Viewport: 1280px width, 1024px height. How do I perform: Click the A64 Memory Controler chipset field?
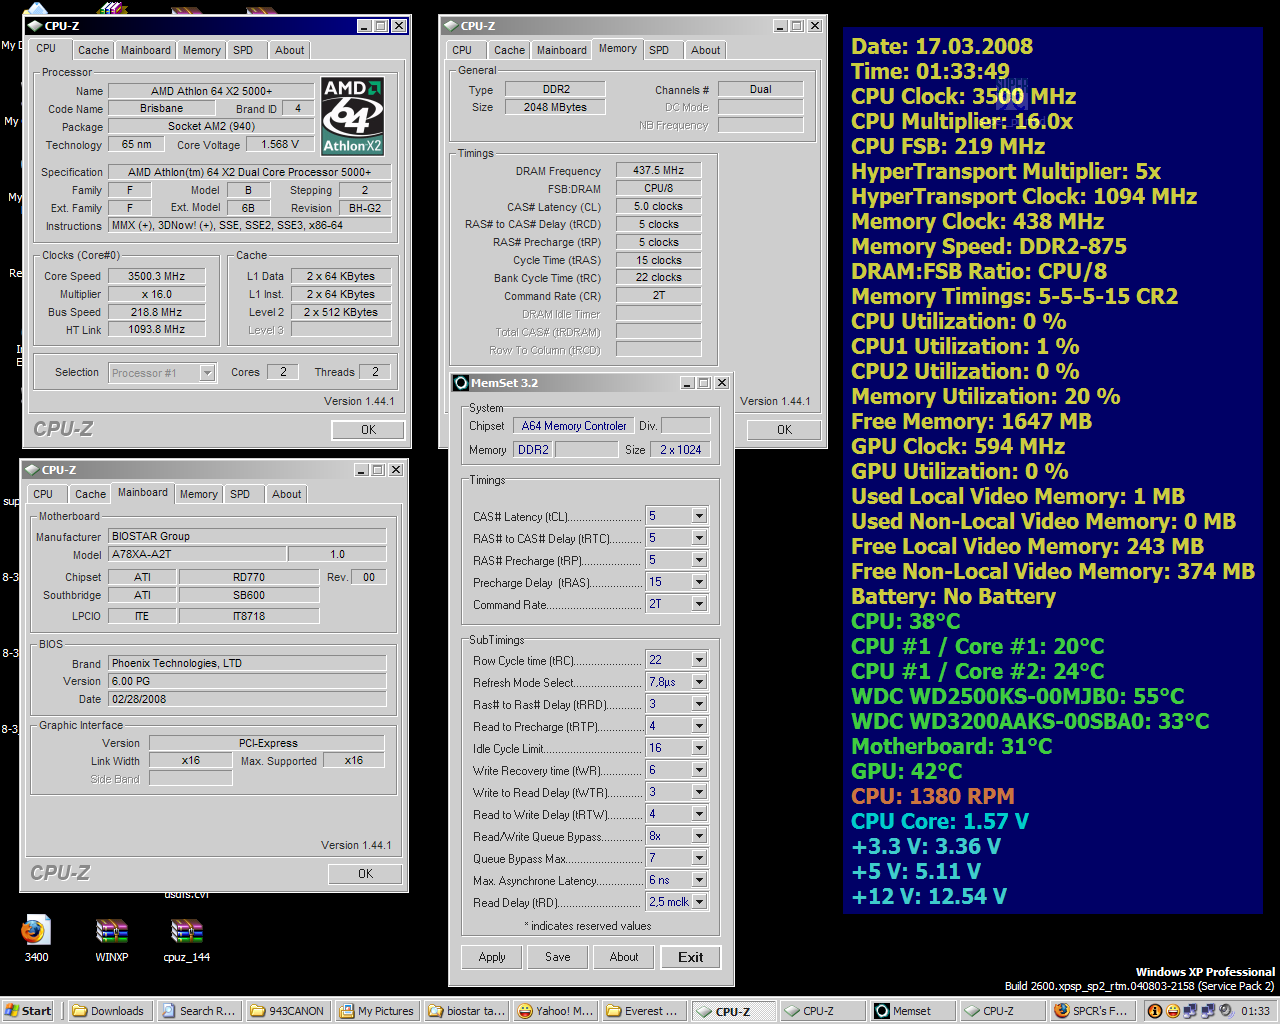click(x=574, y=426)
